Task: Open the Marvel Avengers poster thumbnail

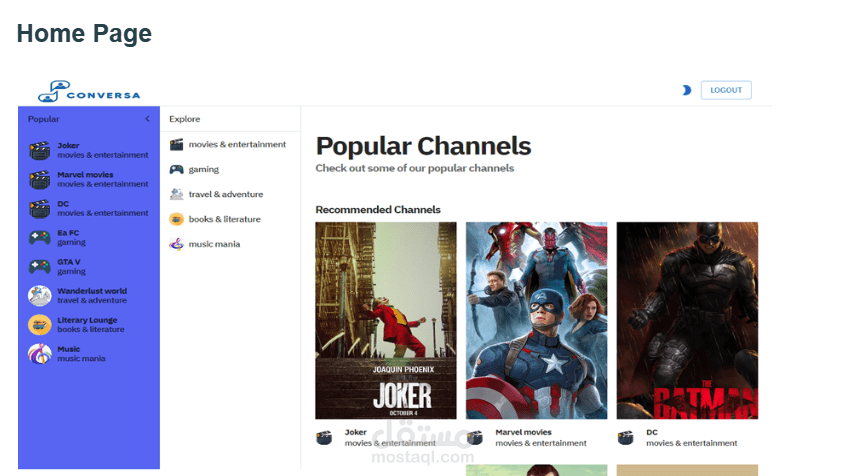Action: (x=536, y=321)
